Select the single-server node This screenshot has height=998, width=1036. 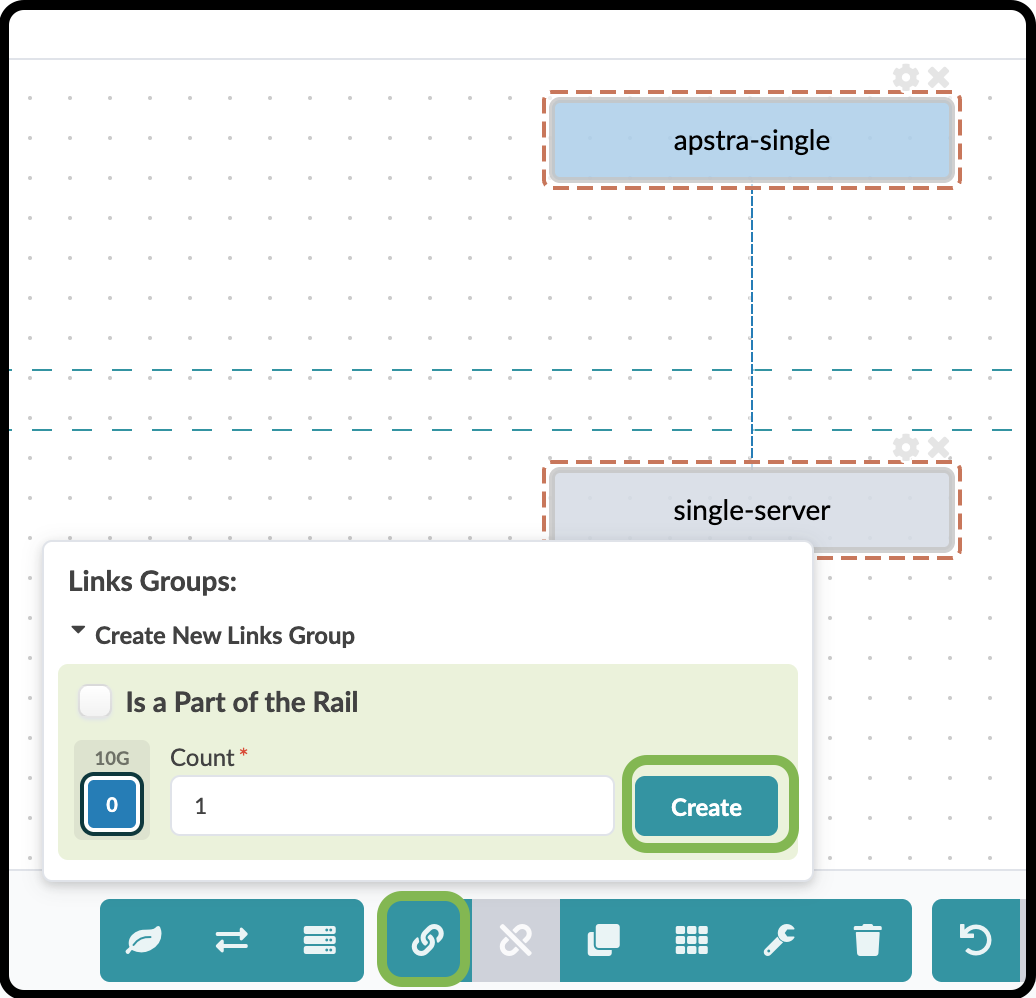click(752, 510)
